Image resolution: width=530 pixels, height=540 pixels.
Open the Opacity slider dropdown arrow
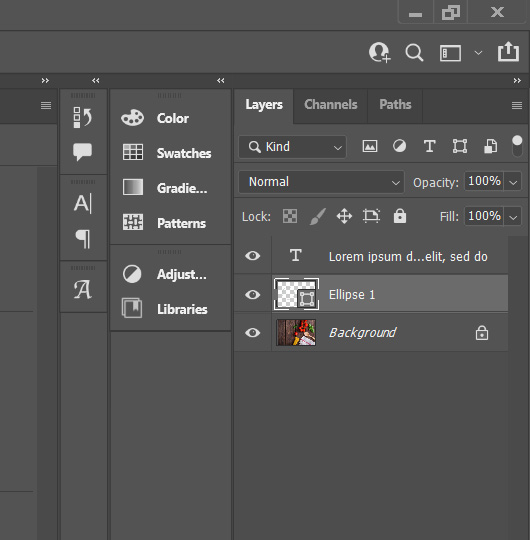tap(513, 182)
